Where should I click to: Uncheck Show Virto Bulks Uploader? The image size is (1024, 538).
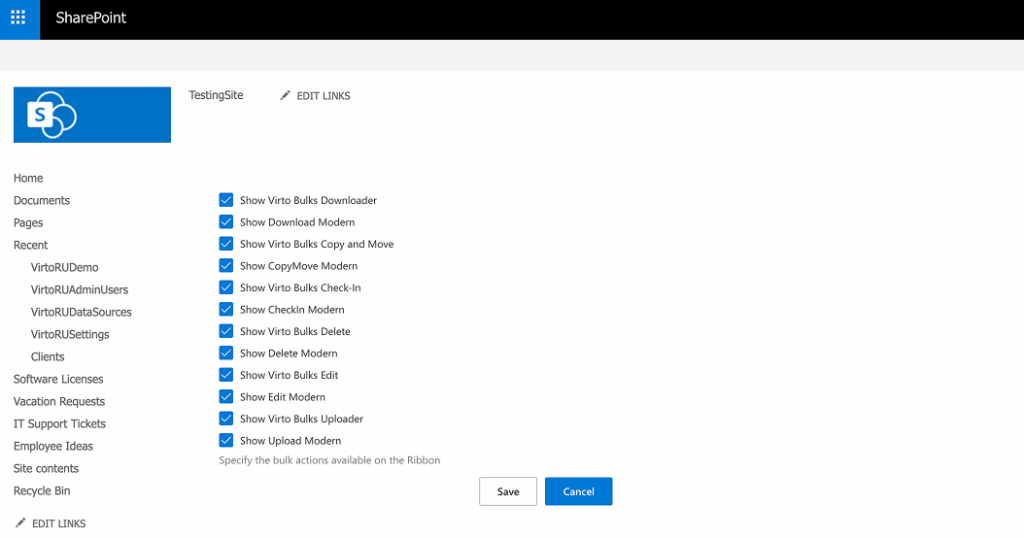226,419
